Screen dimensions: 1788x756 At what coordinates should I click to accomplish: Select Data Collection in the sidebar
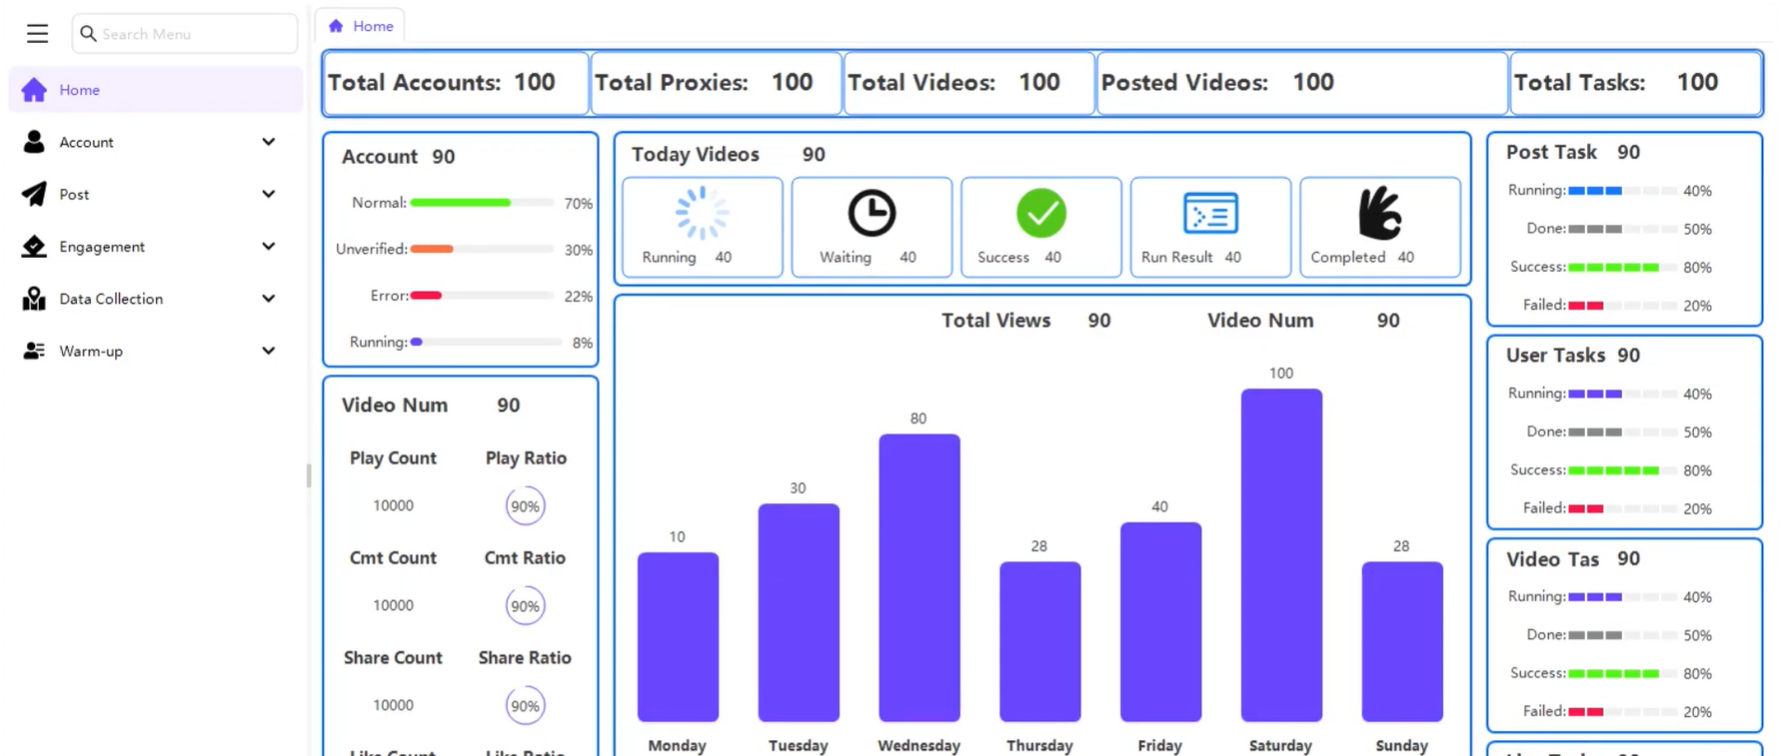click(156, 298)
